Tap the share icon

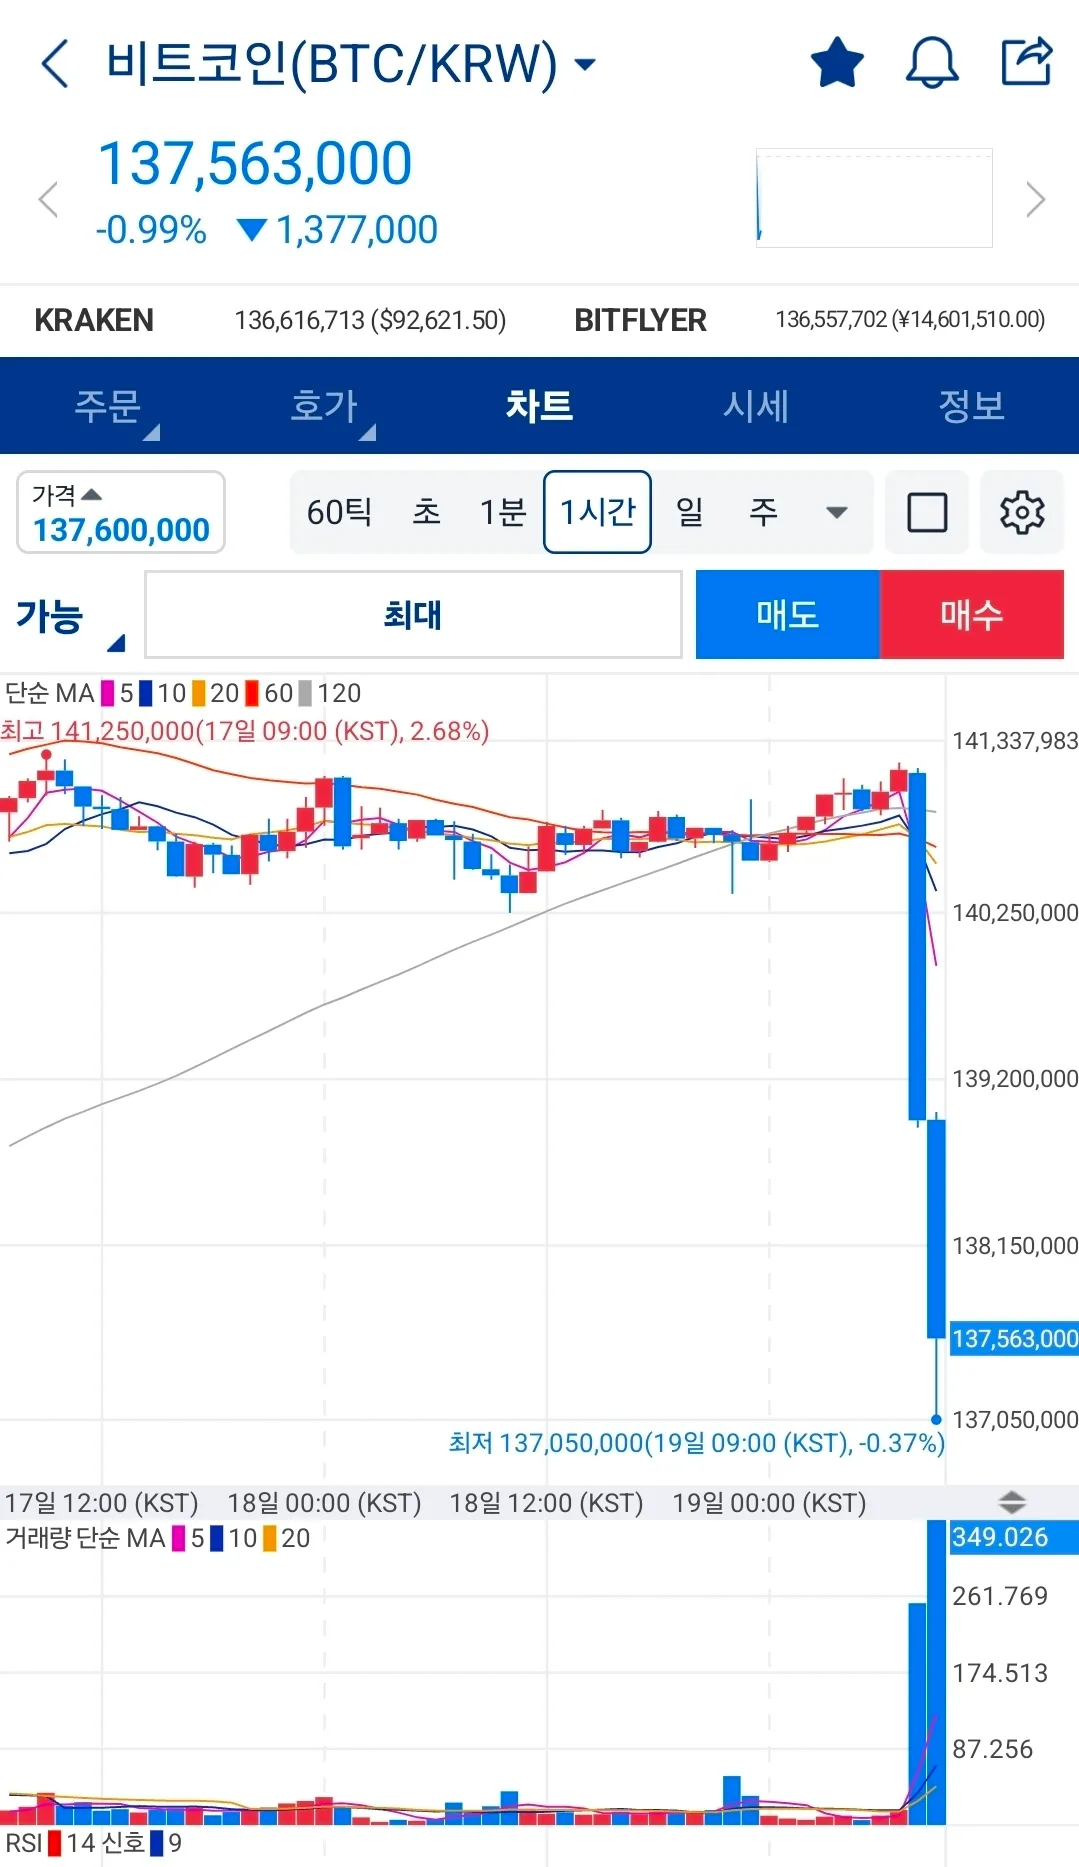(1027, 62)
